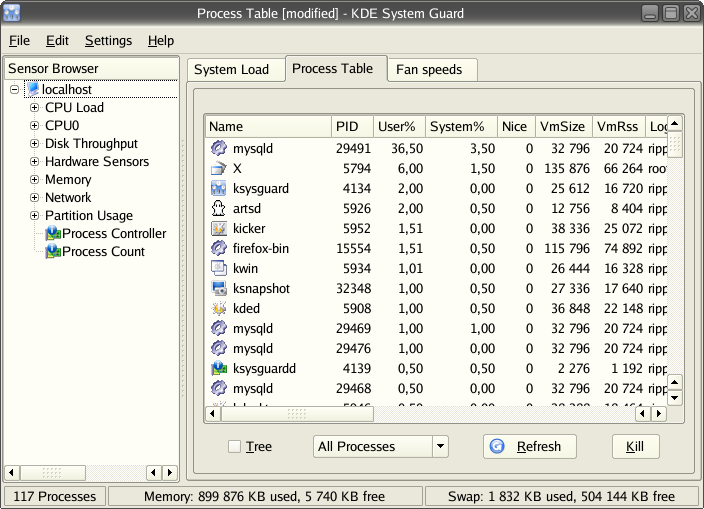Switch to the Fan speeds tab

click(x=432, y=69)
